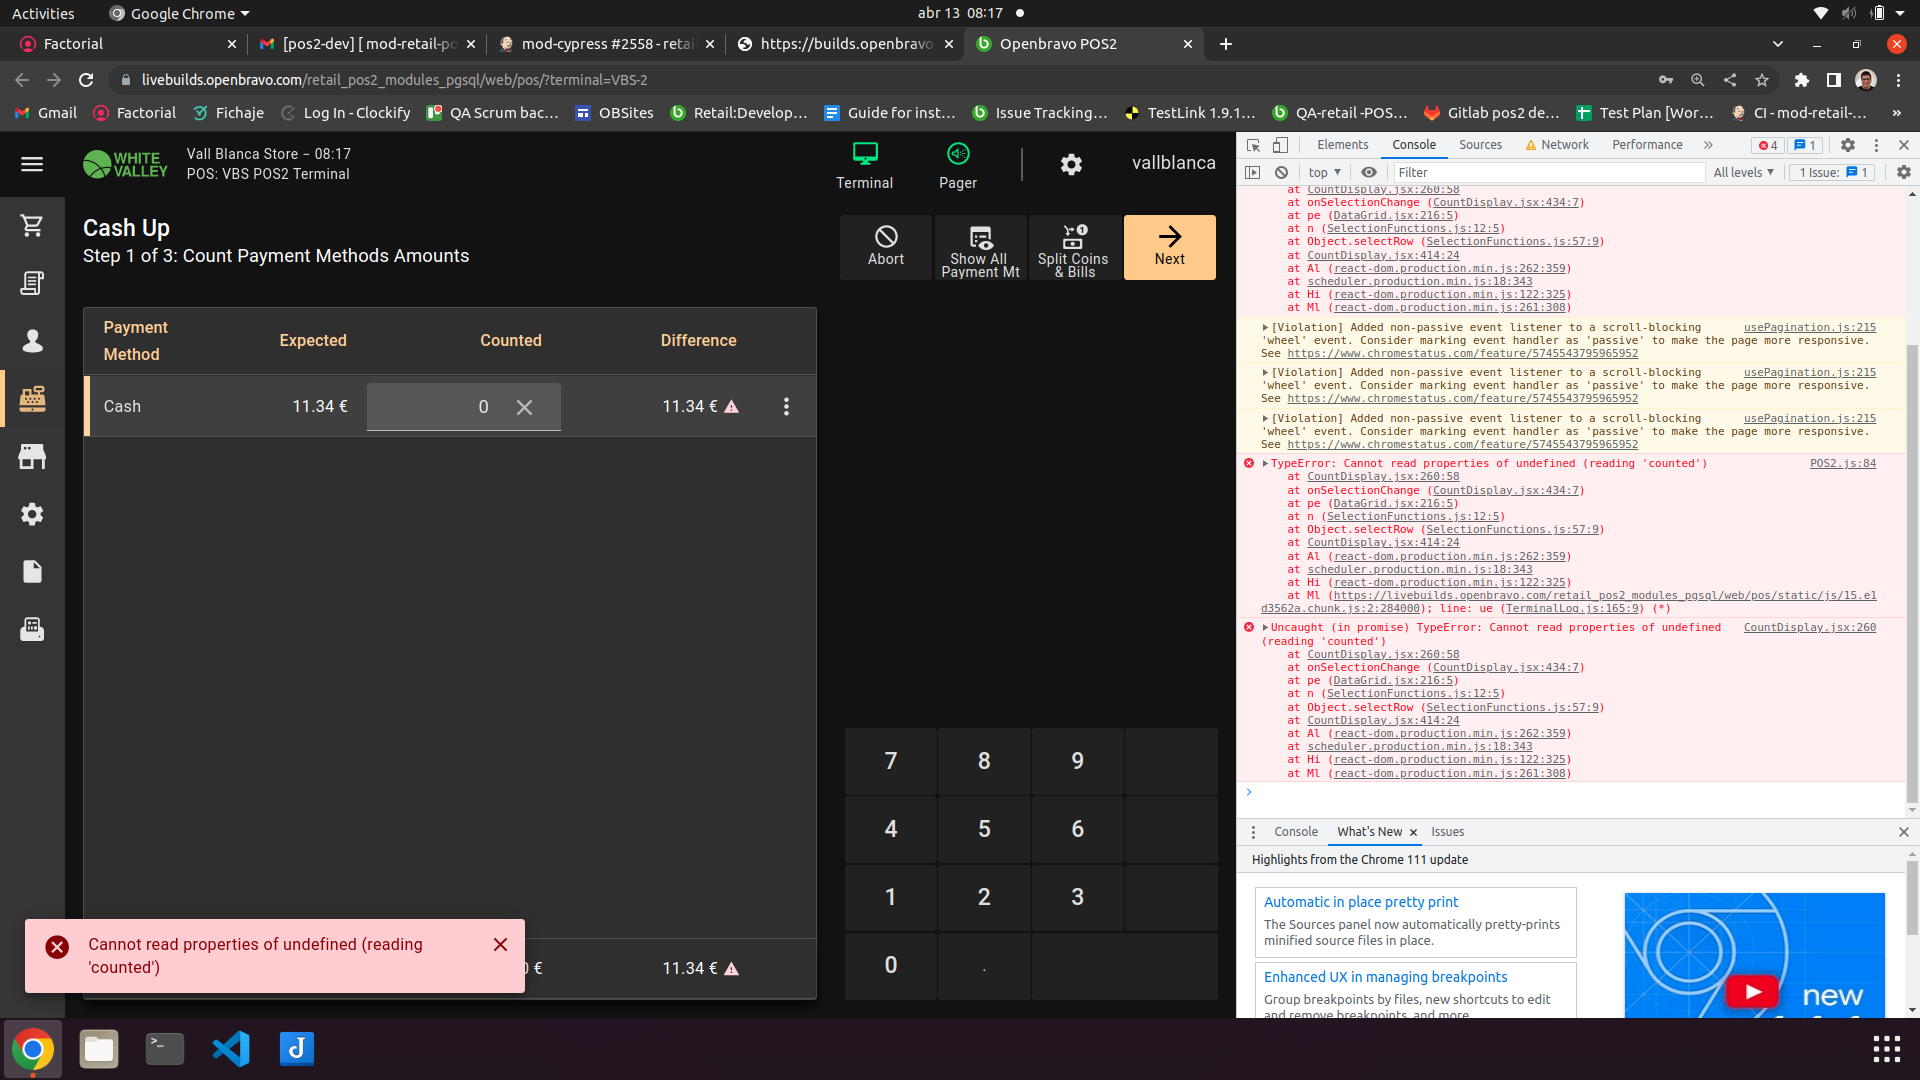Screen dimensions: 1920x1080
Task: Click the console Filter input field
Action: pos(1548,172)
